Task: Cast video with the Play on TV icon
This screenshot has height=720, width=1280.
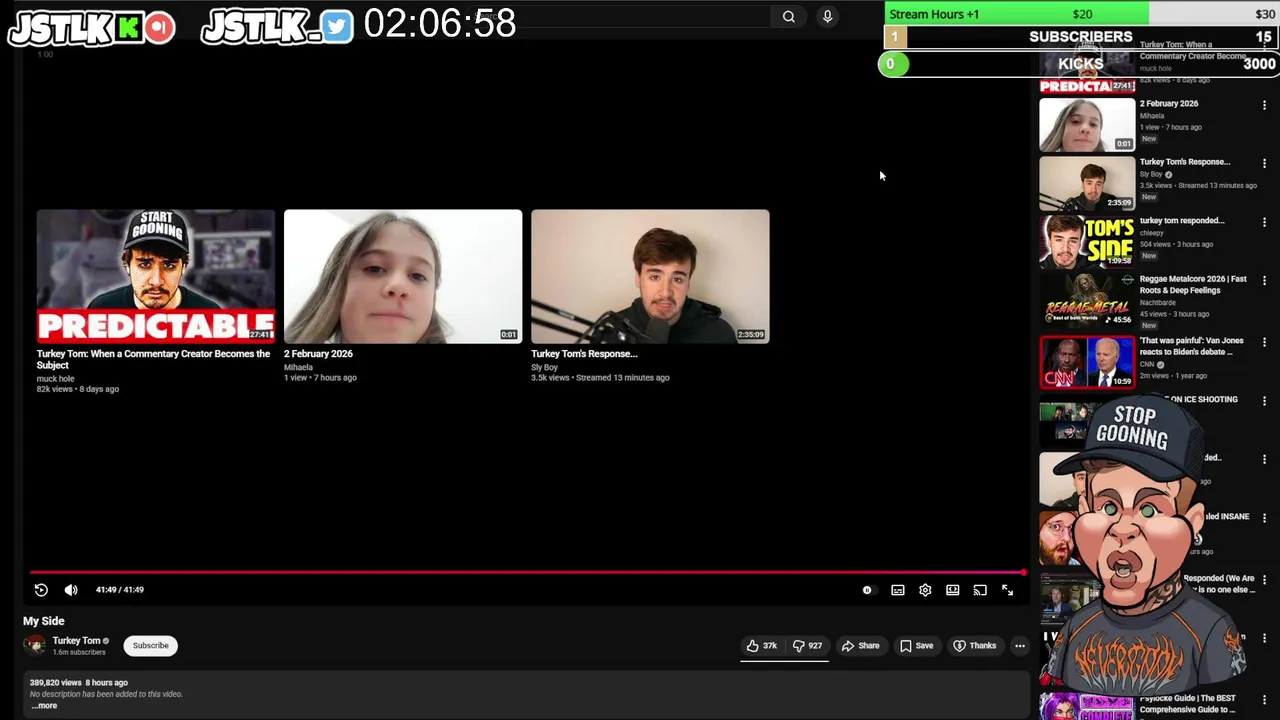Action: click(980, 590)
